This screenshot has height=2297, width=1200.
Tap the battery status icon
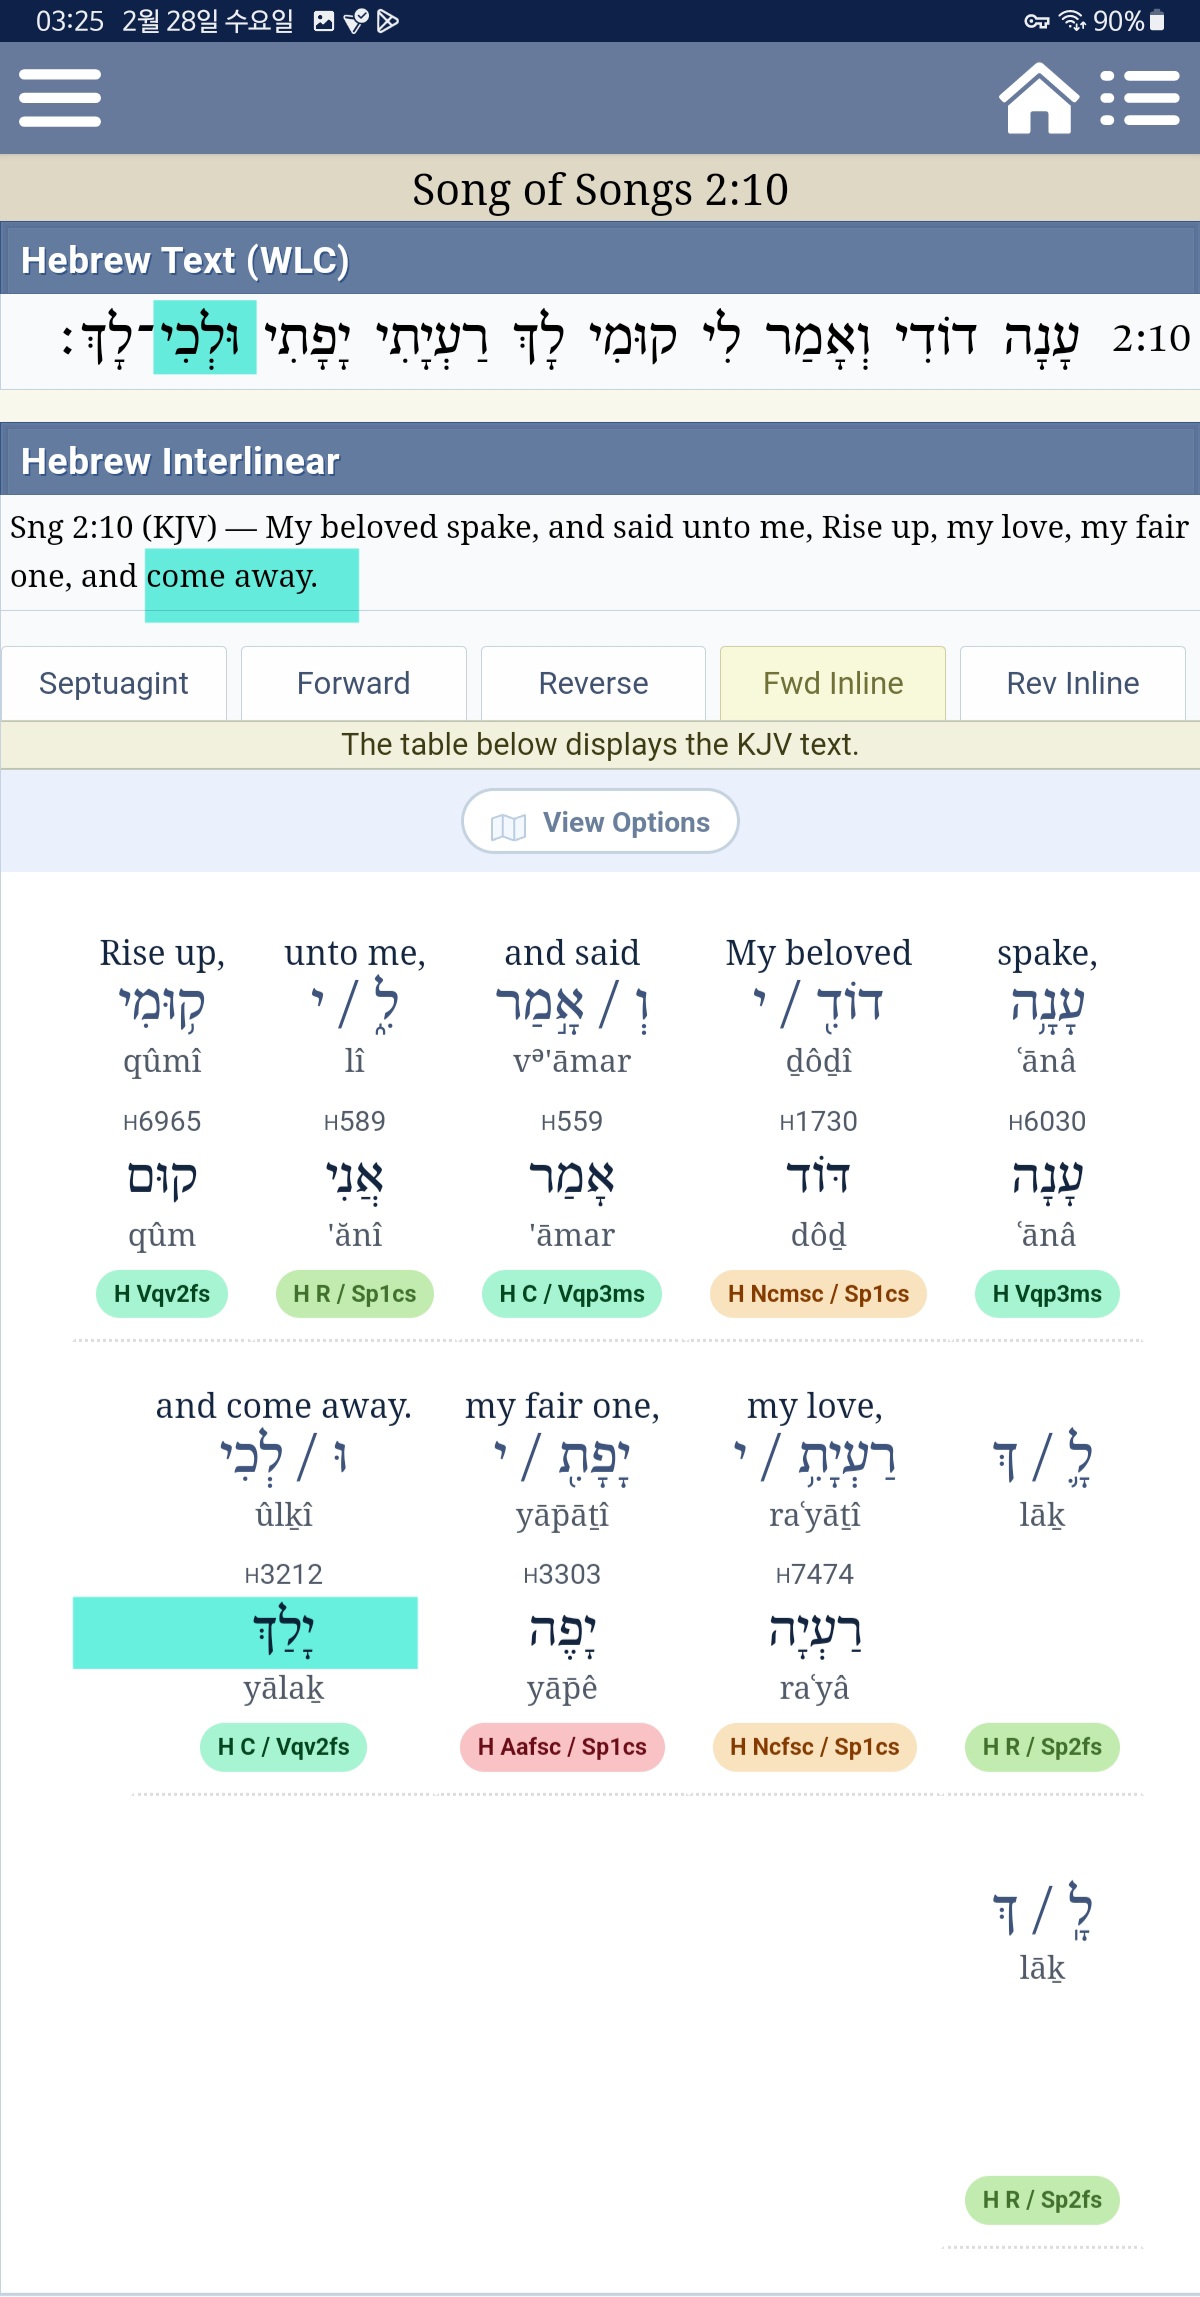coord(1157,21)
